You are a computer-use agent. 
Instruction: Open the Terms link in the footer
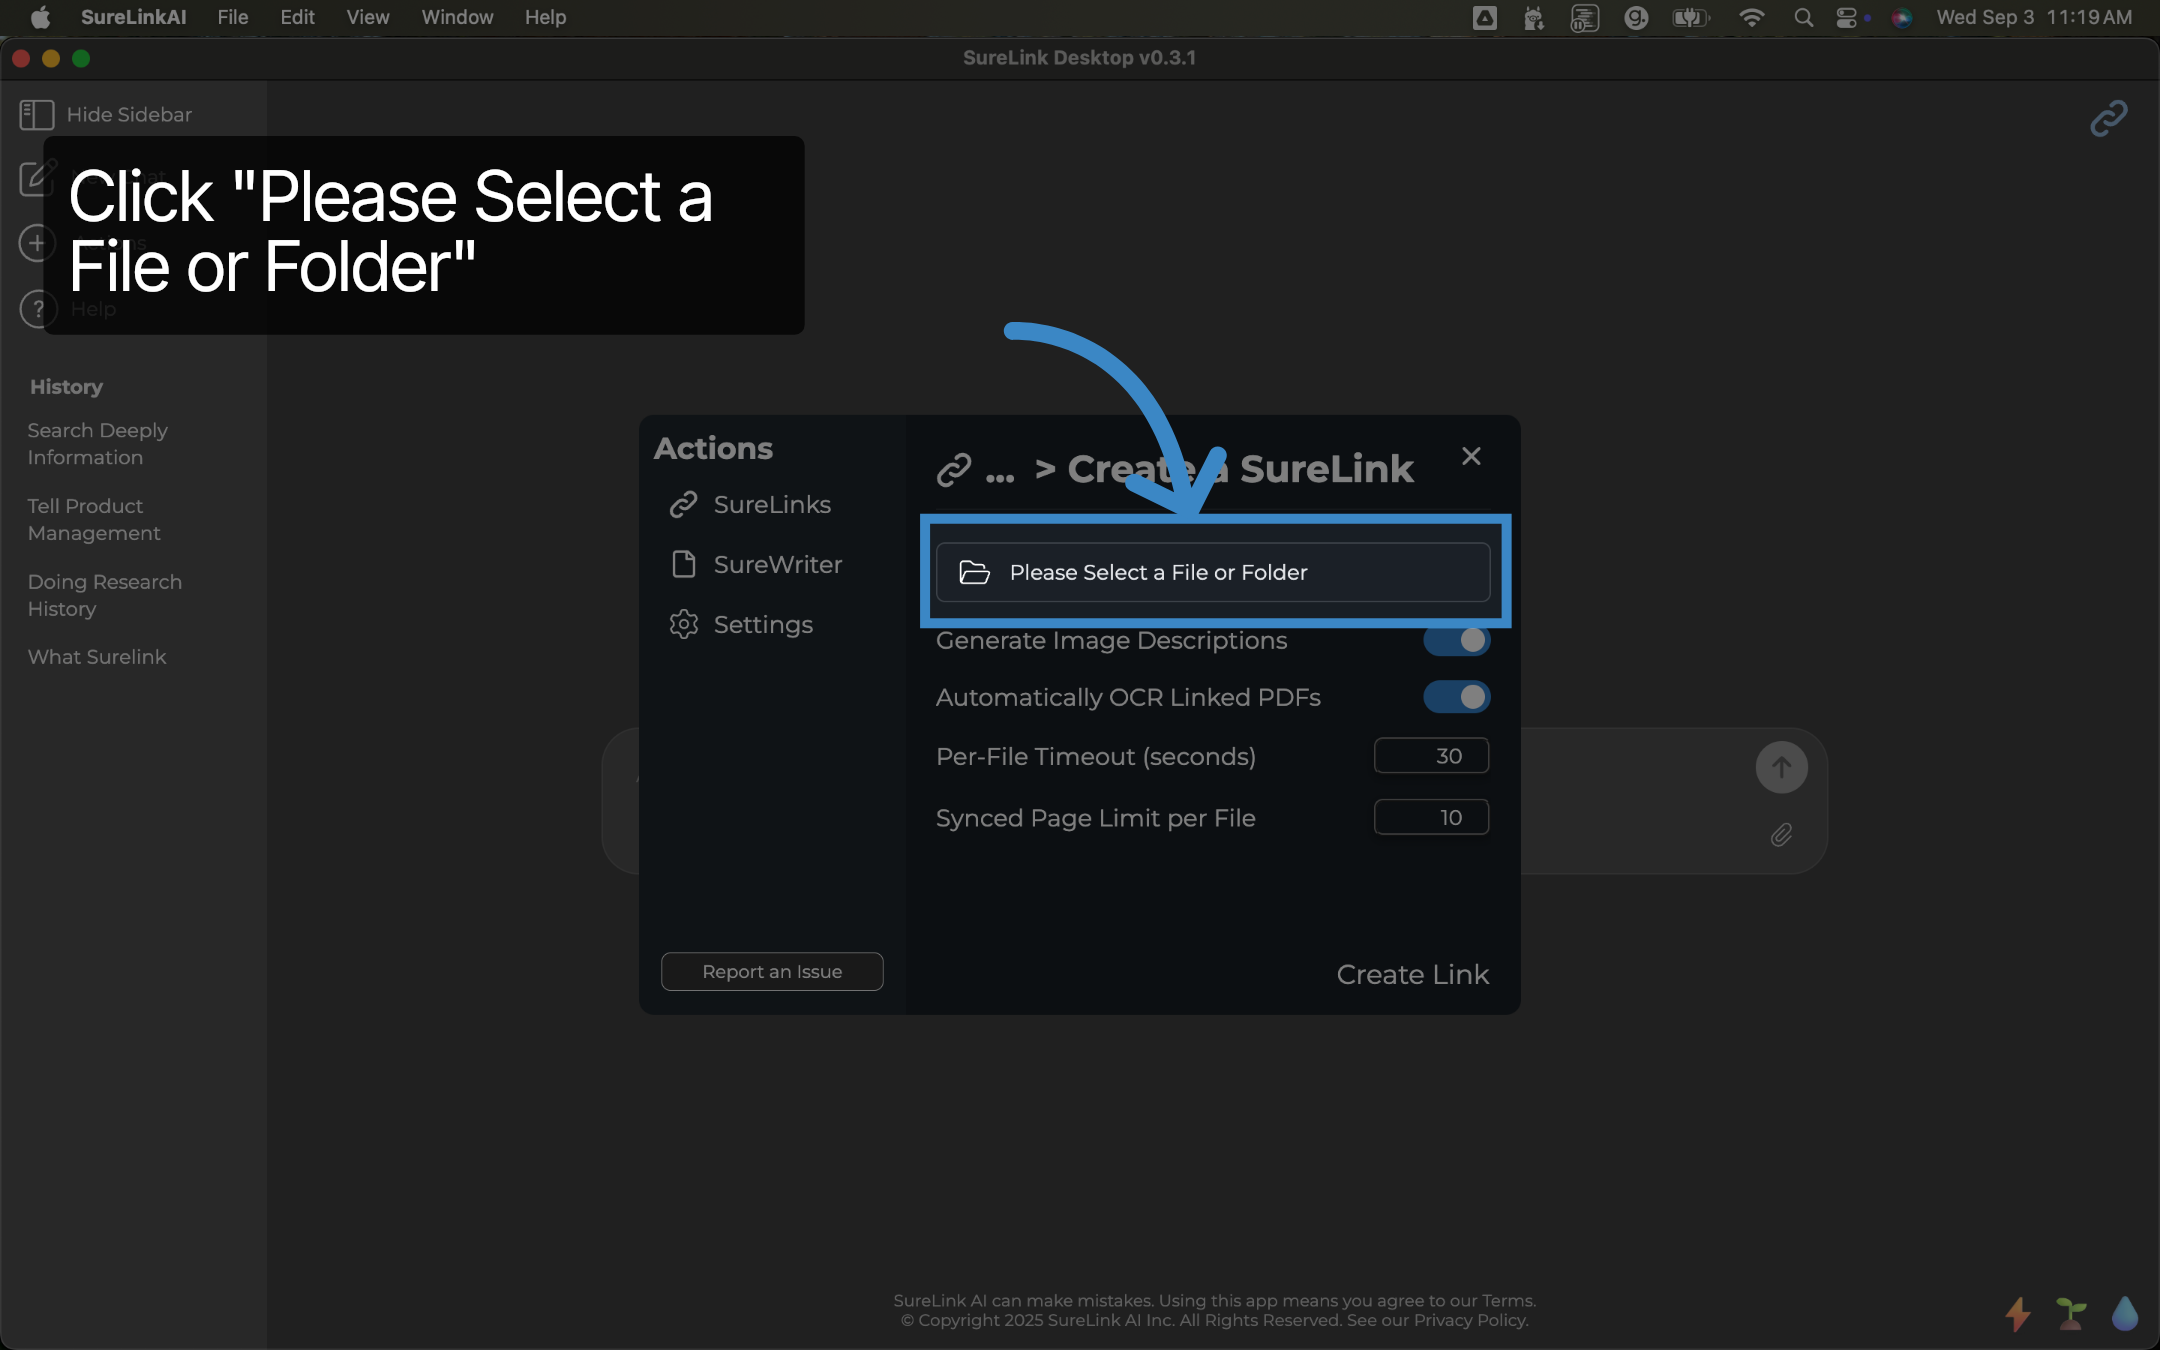[x=1508, y=1301]
